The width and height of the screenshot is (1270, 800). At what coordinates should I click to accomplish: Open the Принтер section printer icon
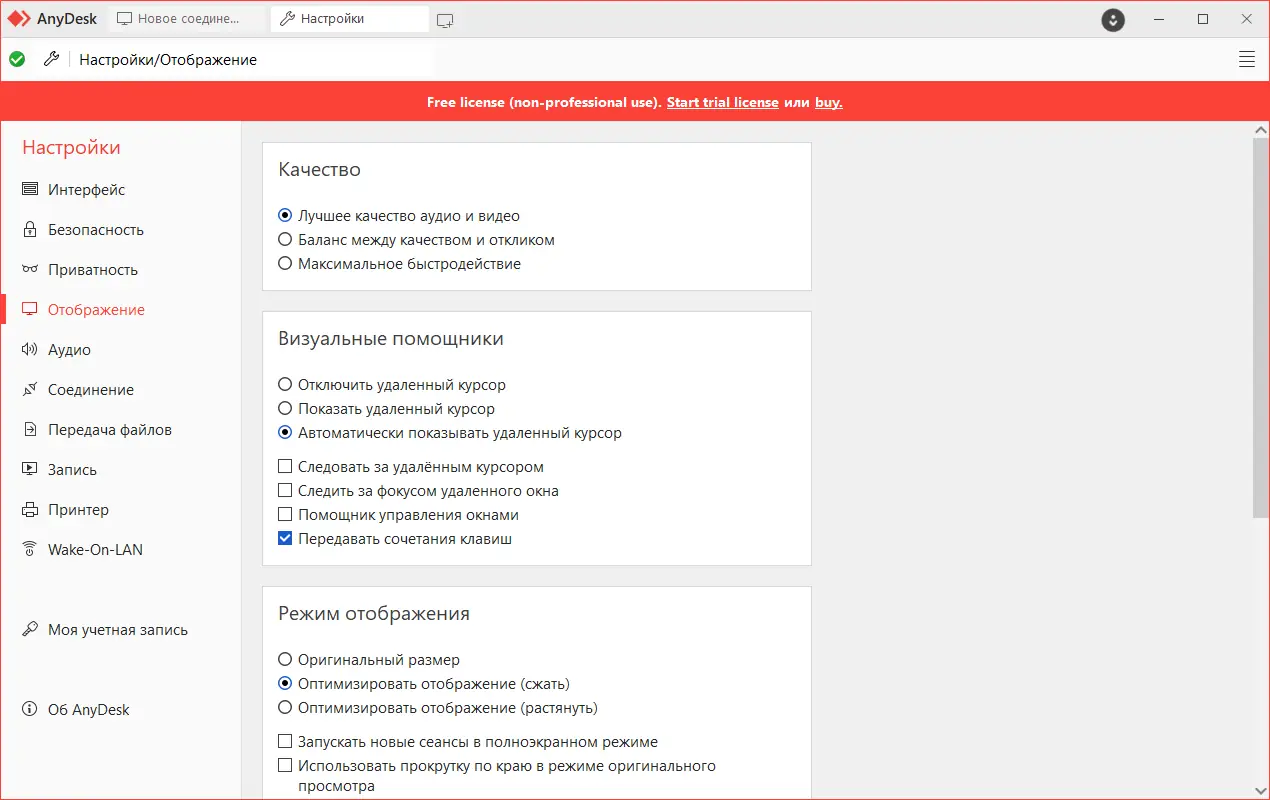30,510
